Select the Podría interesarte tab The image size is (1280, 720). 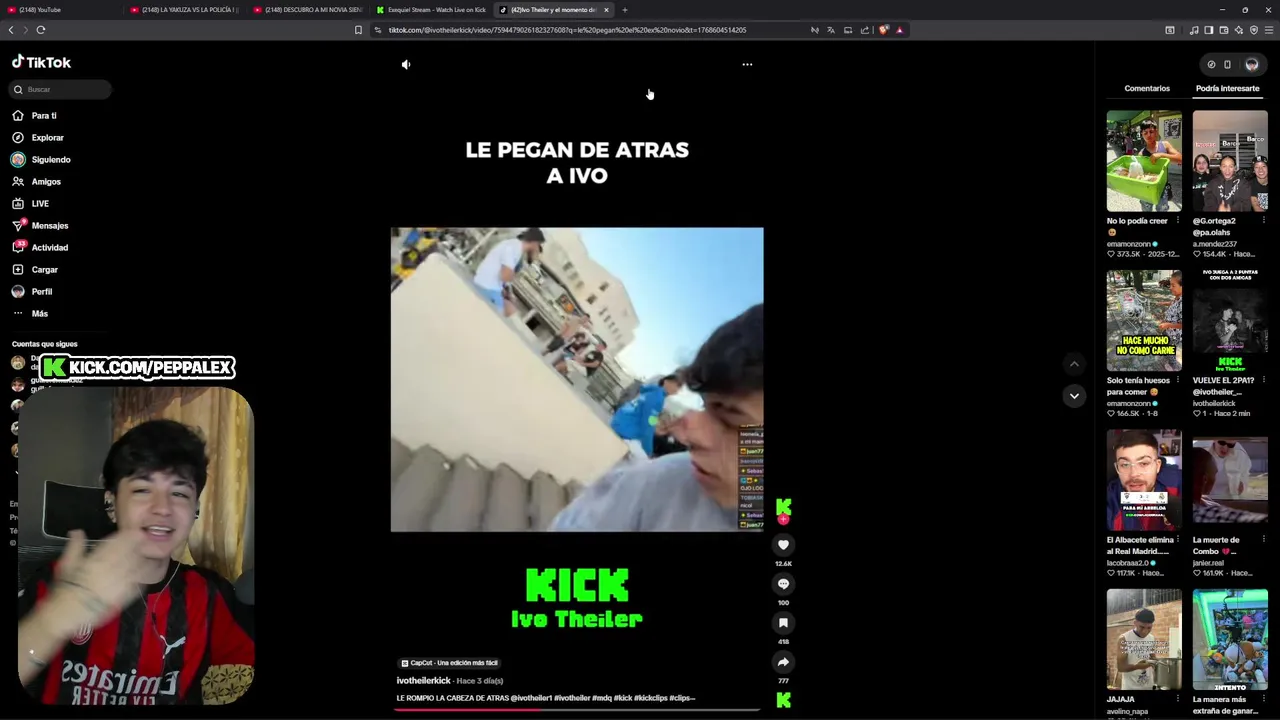[1227, 88]
